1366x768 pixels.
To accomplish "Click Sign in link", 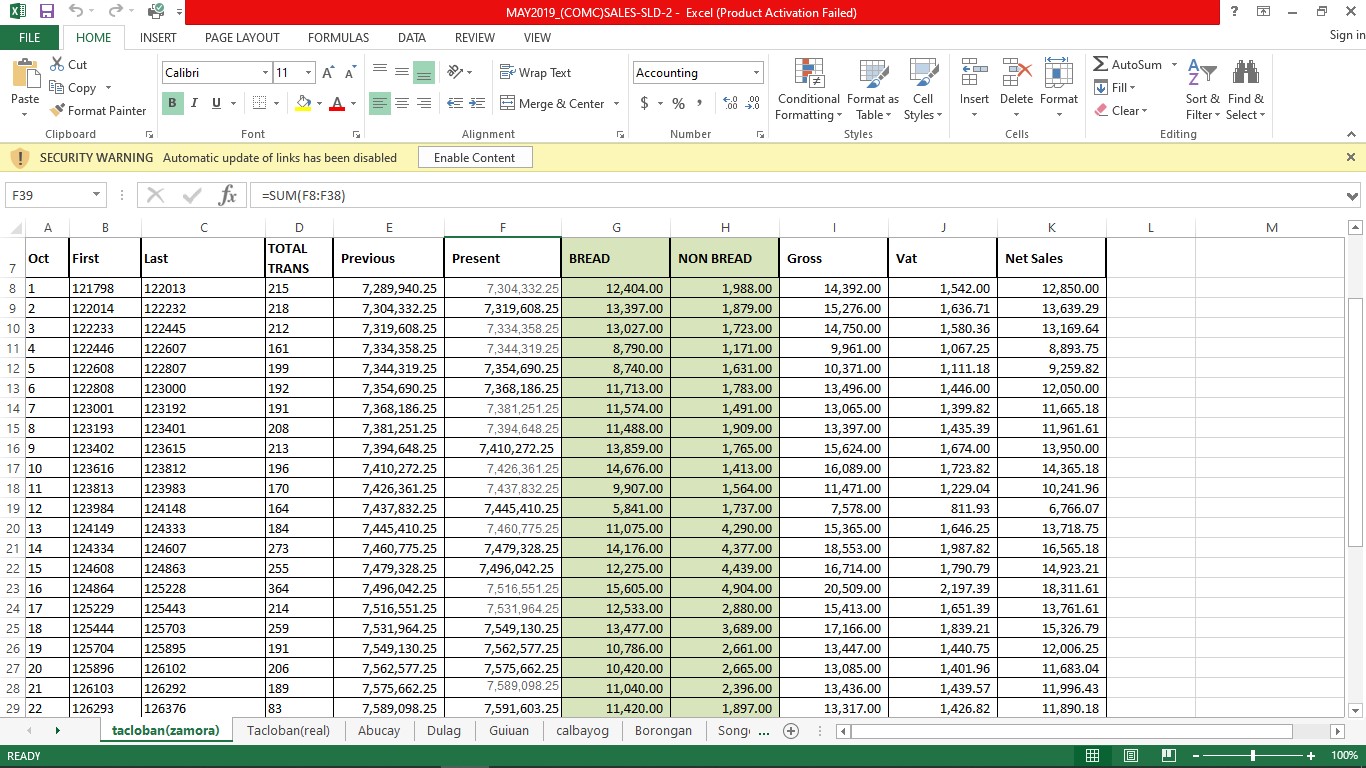I will click(1346, 36).
